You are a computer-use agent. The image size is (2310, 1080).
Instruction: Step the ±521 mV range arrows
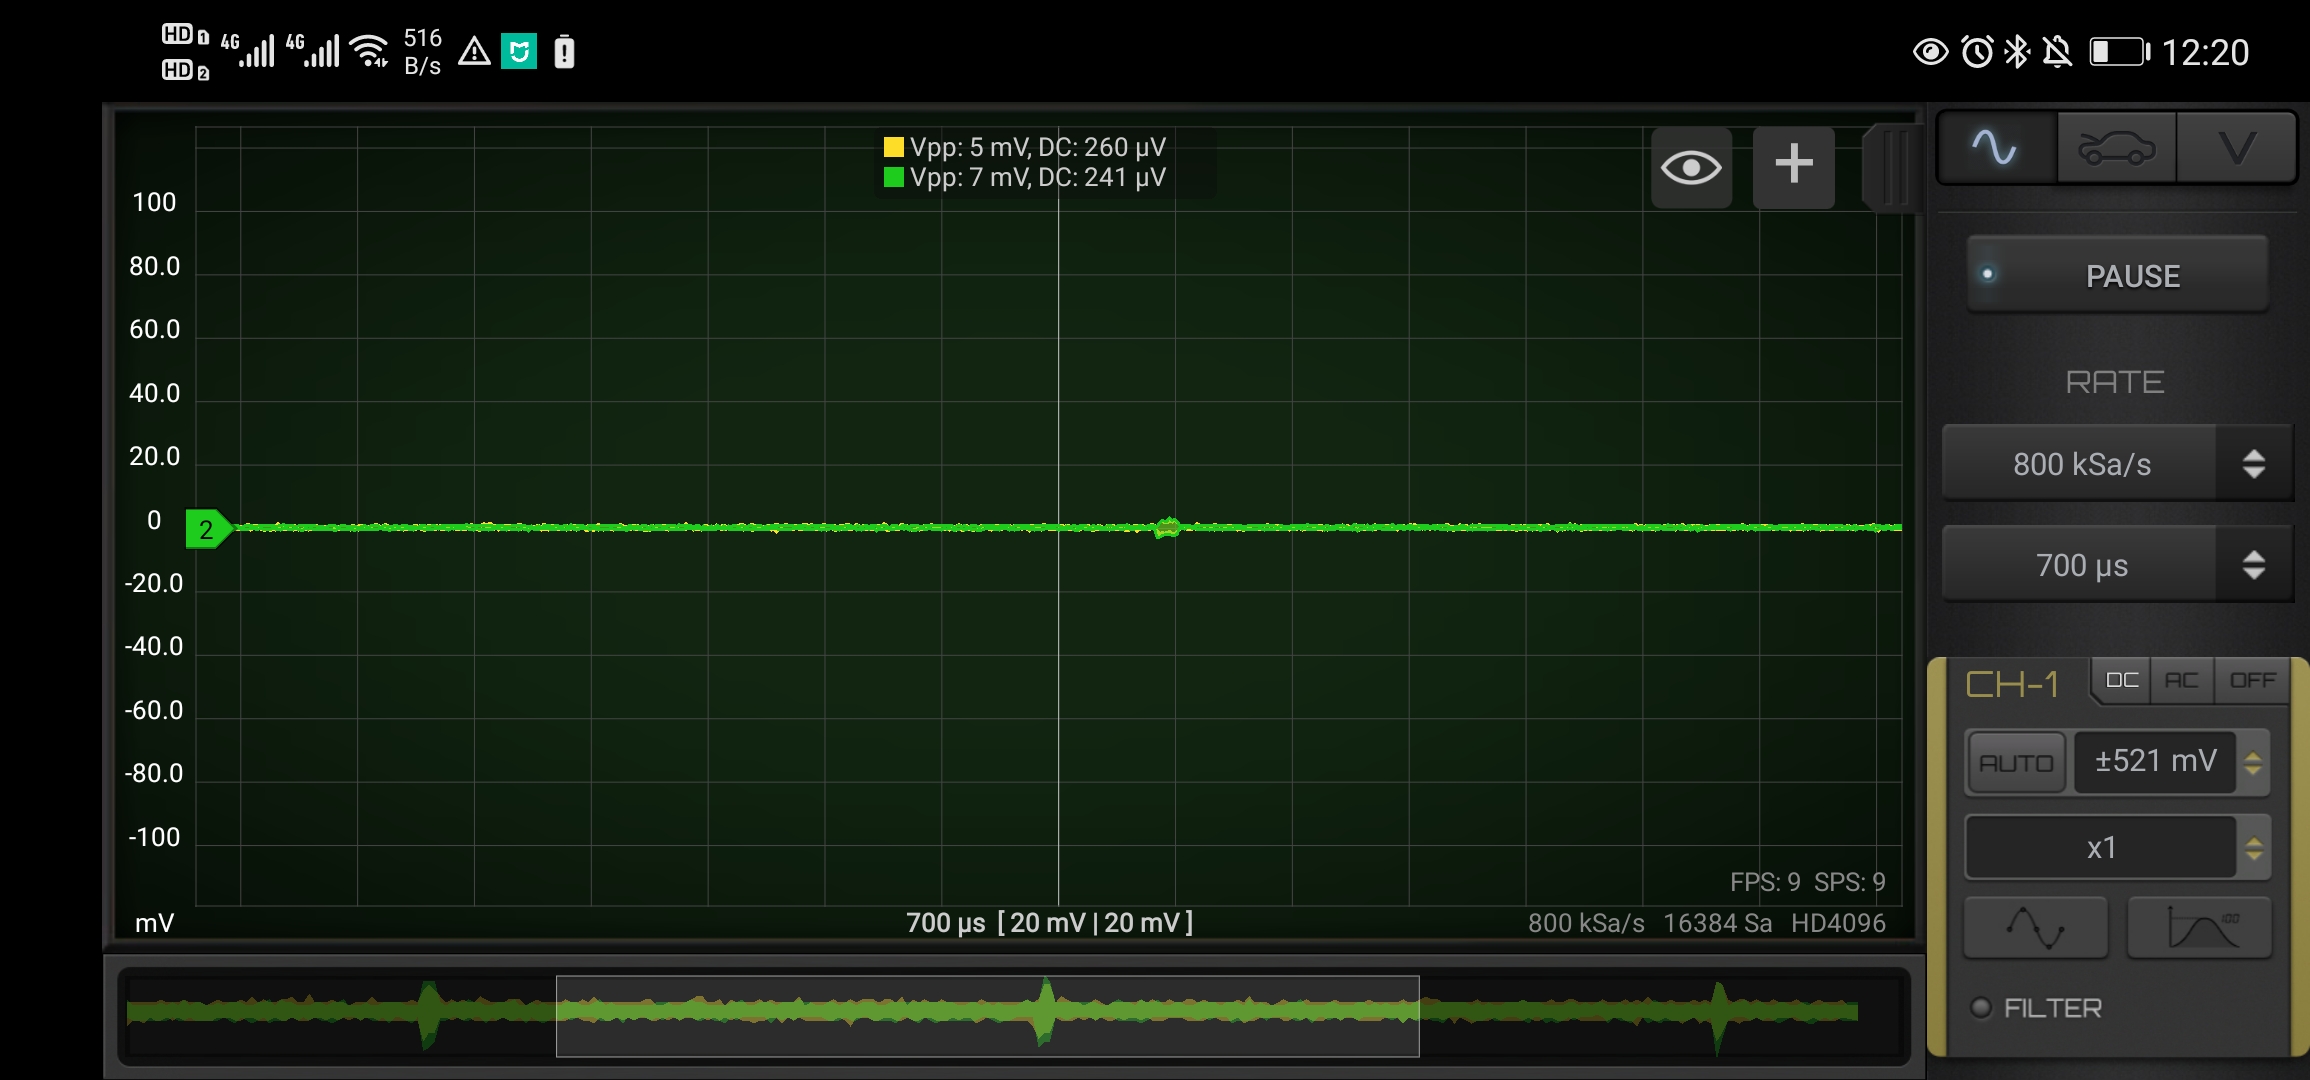[2253, 763]
